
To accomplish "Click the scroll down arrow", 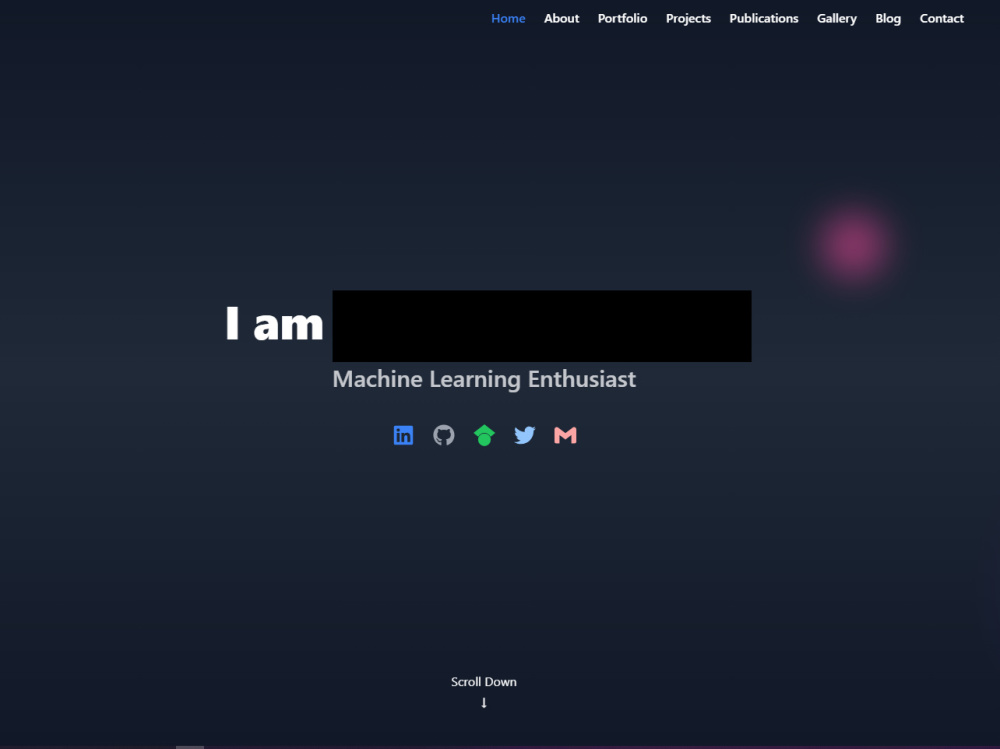I will (x=484, y=702).
